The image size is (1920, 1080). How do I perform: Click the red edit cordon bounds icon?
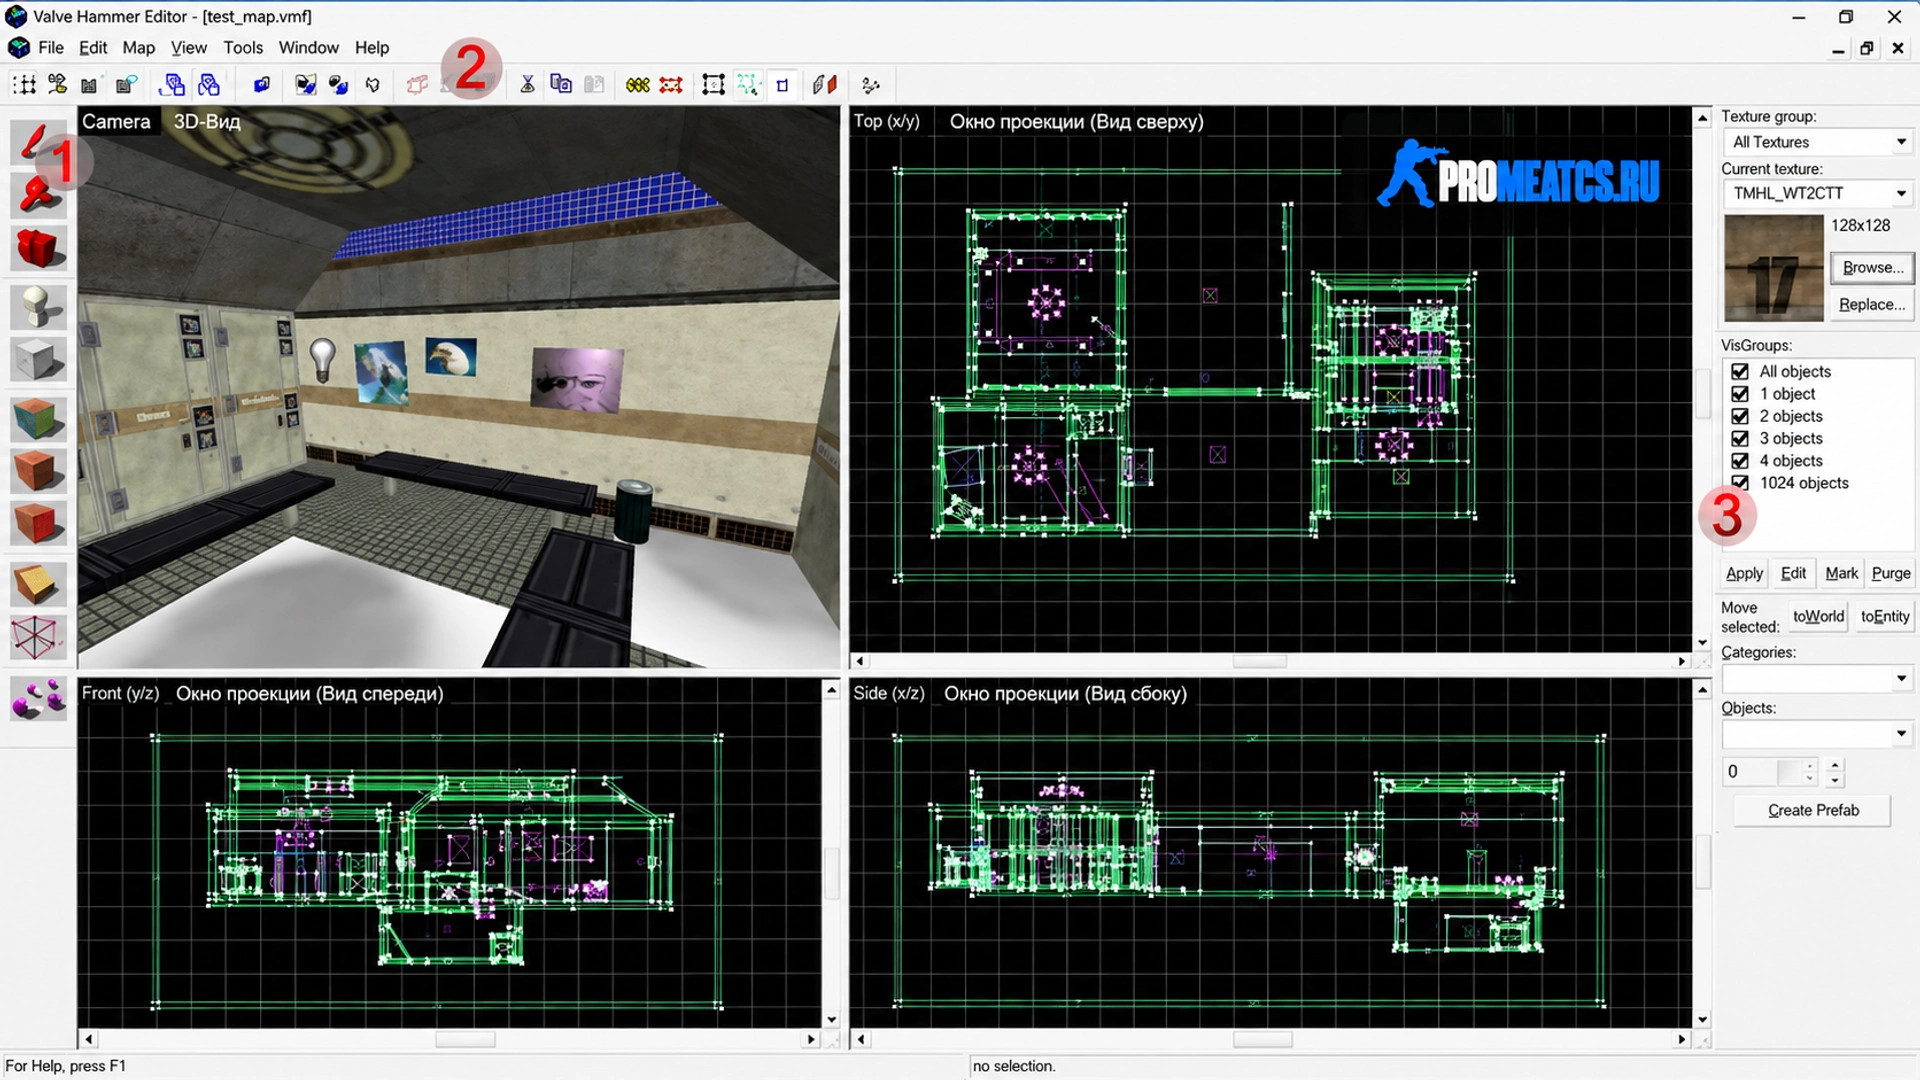click(671, 85)
